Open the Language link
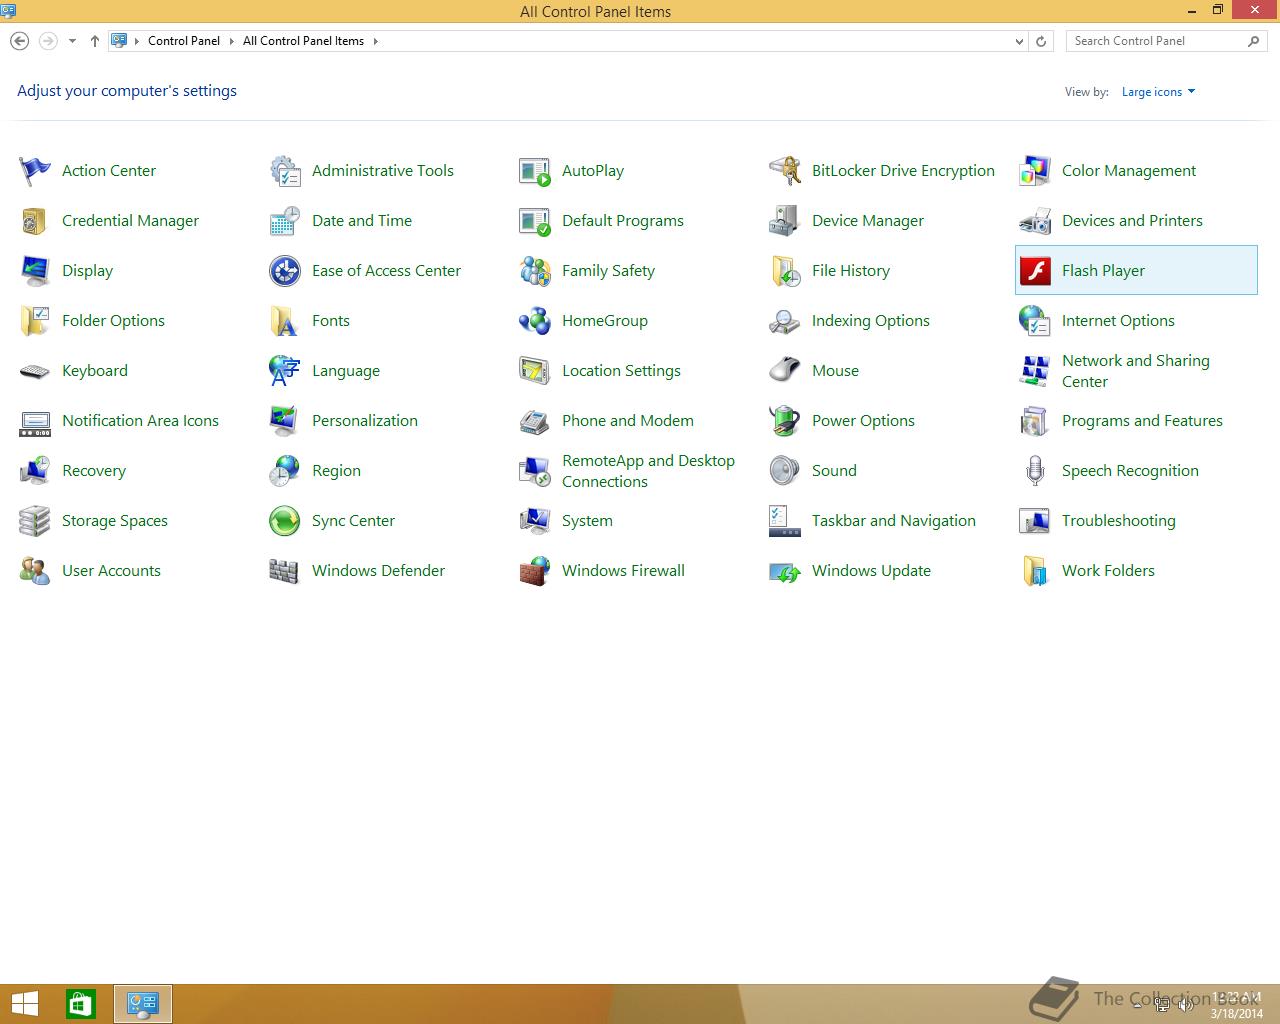Image resolution: width=1280 pixels, height=1024 pixels. coord(346,371)
